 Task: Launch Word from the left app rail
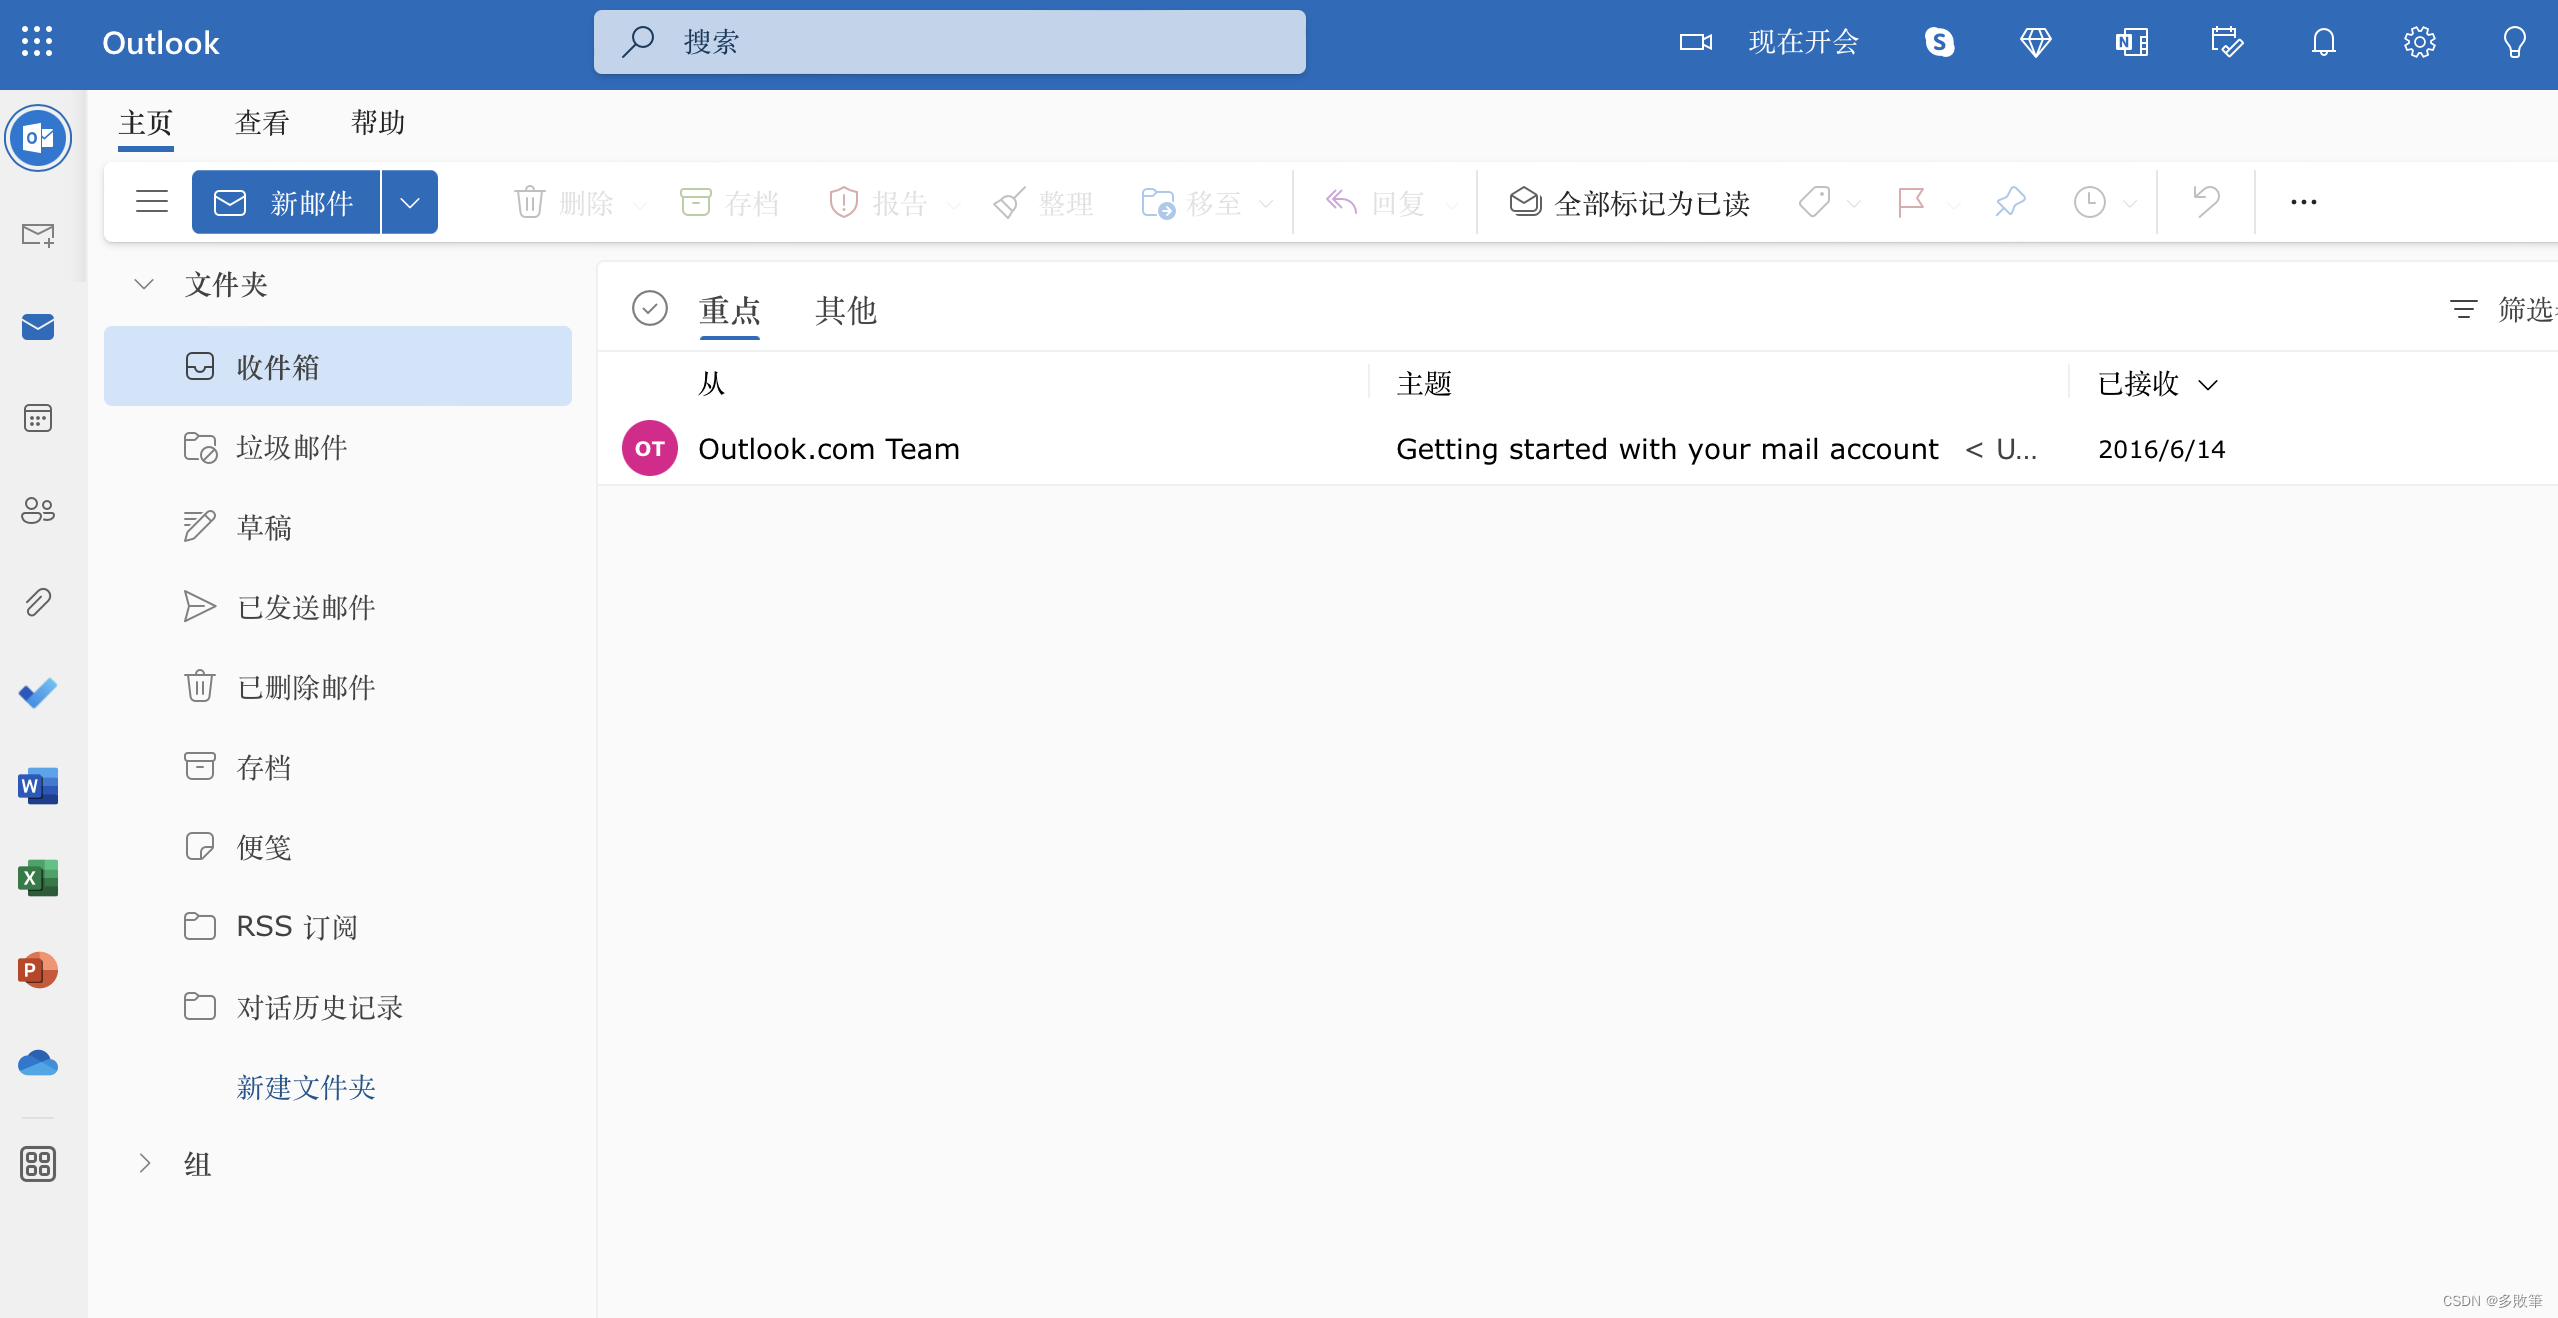pyautogui.click(x=38, y=786)
